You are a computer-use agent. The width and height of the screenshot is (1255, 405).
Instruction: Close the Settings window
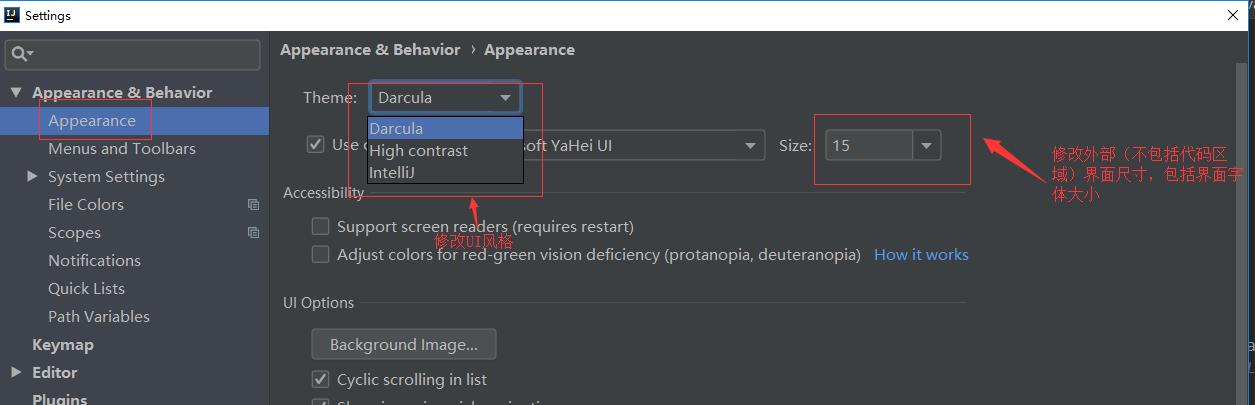click(1233, 15)
